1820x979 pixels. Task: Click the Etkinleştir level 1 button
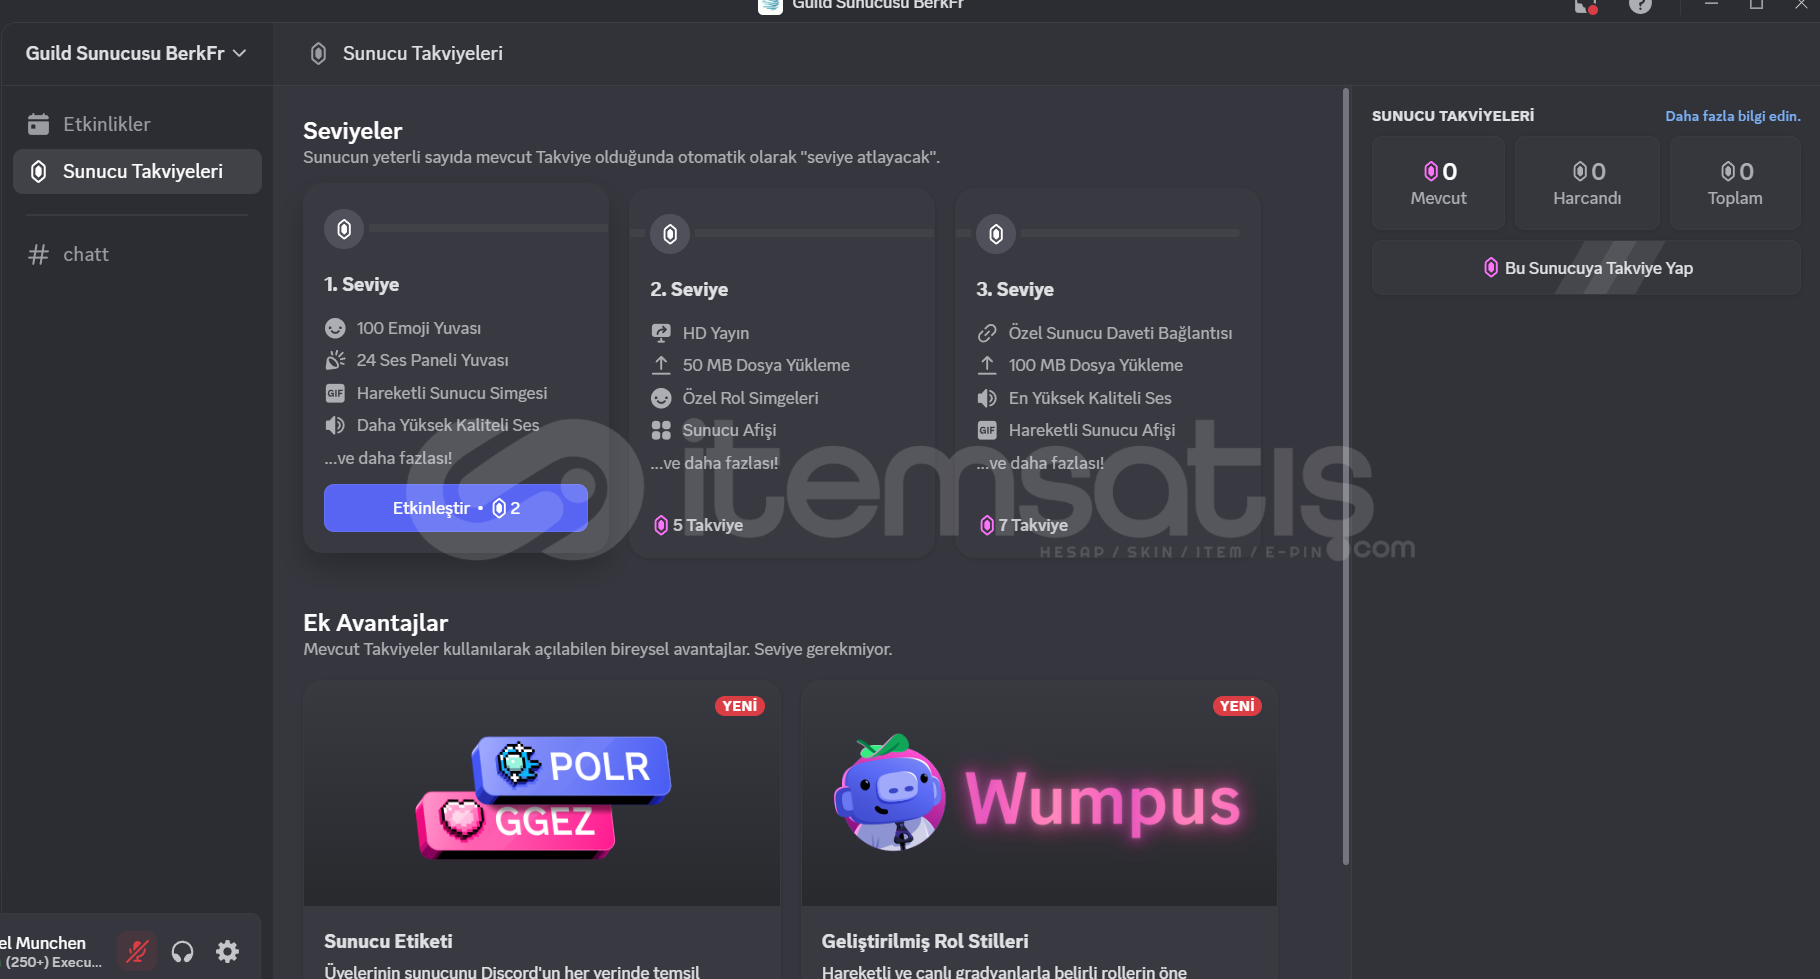pos(455,508)
